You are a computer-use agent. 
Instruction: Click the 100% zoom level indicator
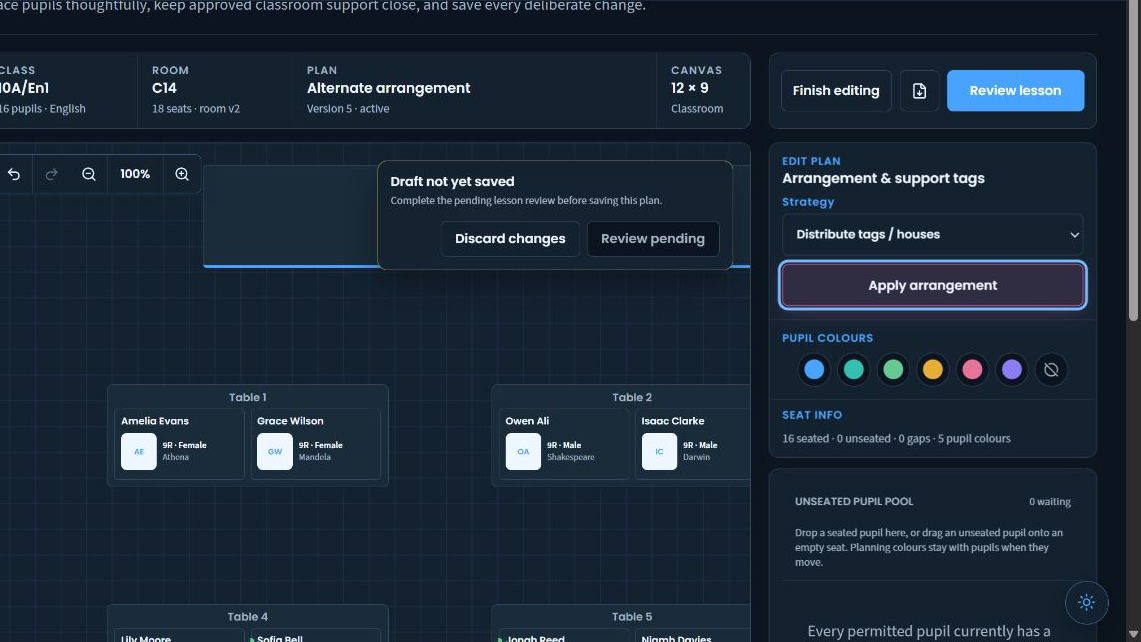tap(135, 174)
